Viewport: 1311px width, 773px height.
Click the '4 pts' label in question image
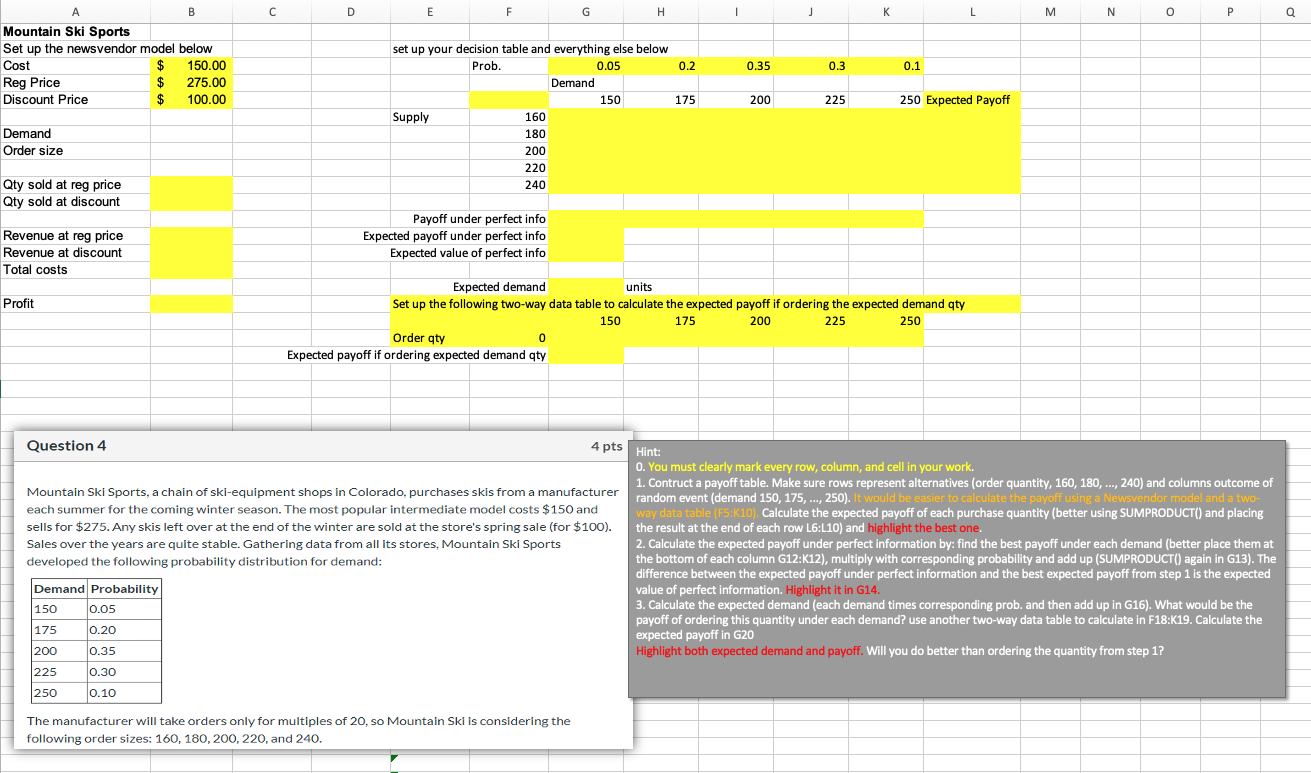click(x=606, y=446)
